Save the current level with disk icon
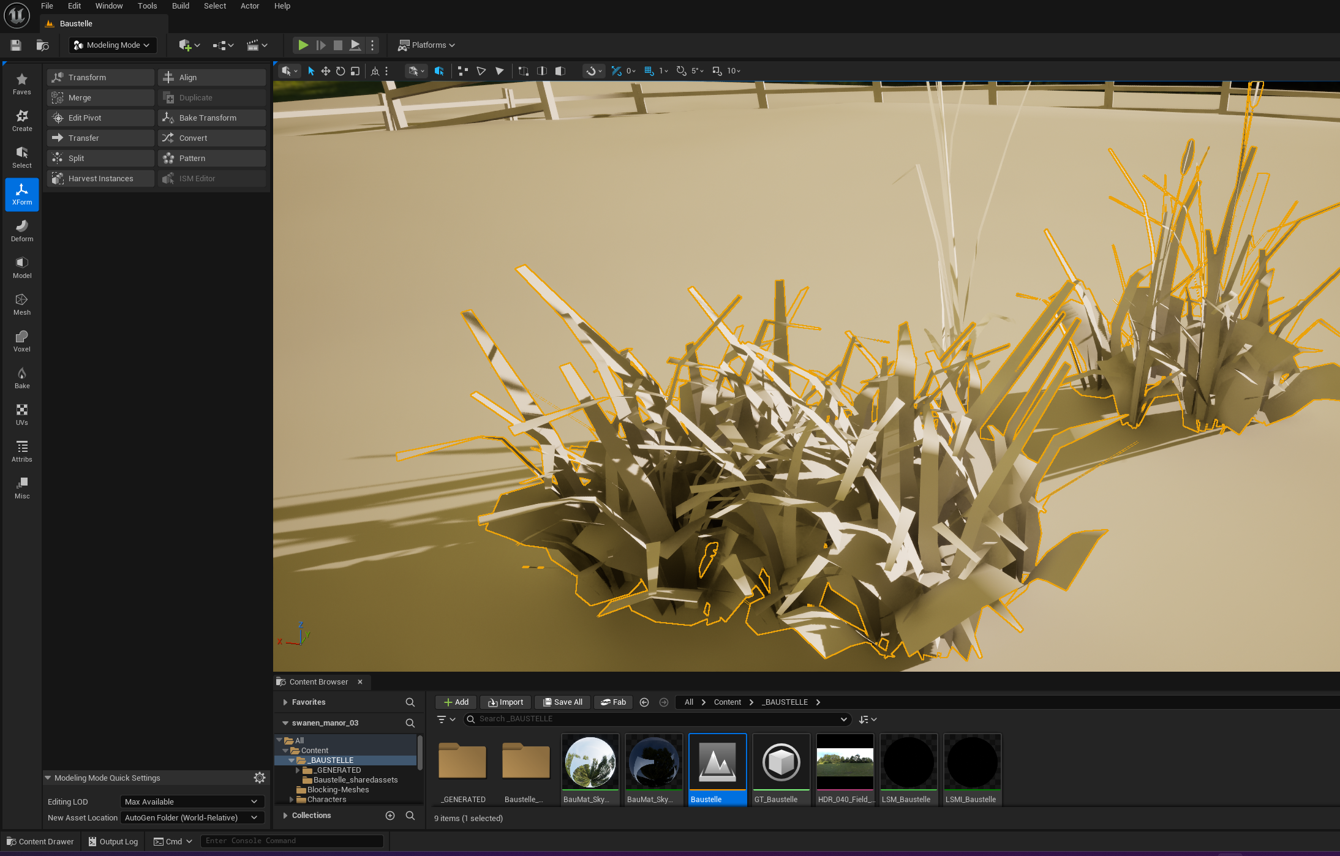The width and height of the screenshot is (1340, 856). coord(16,45)
